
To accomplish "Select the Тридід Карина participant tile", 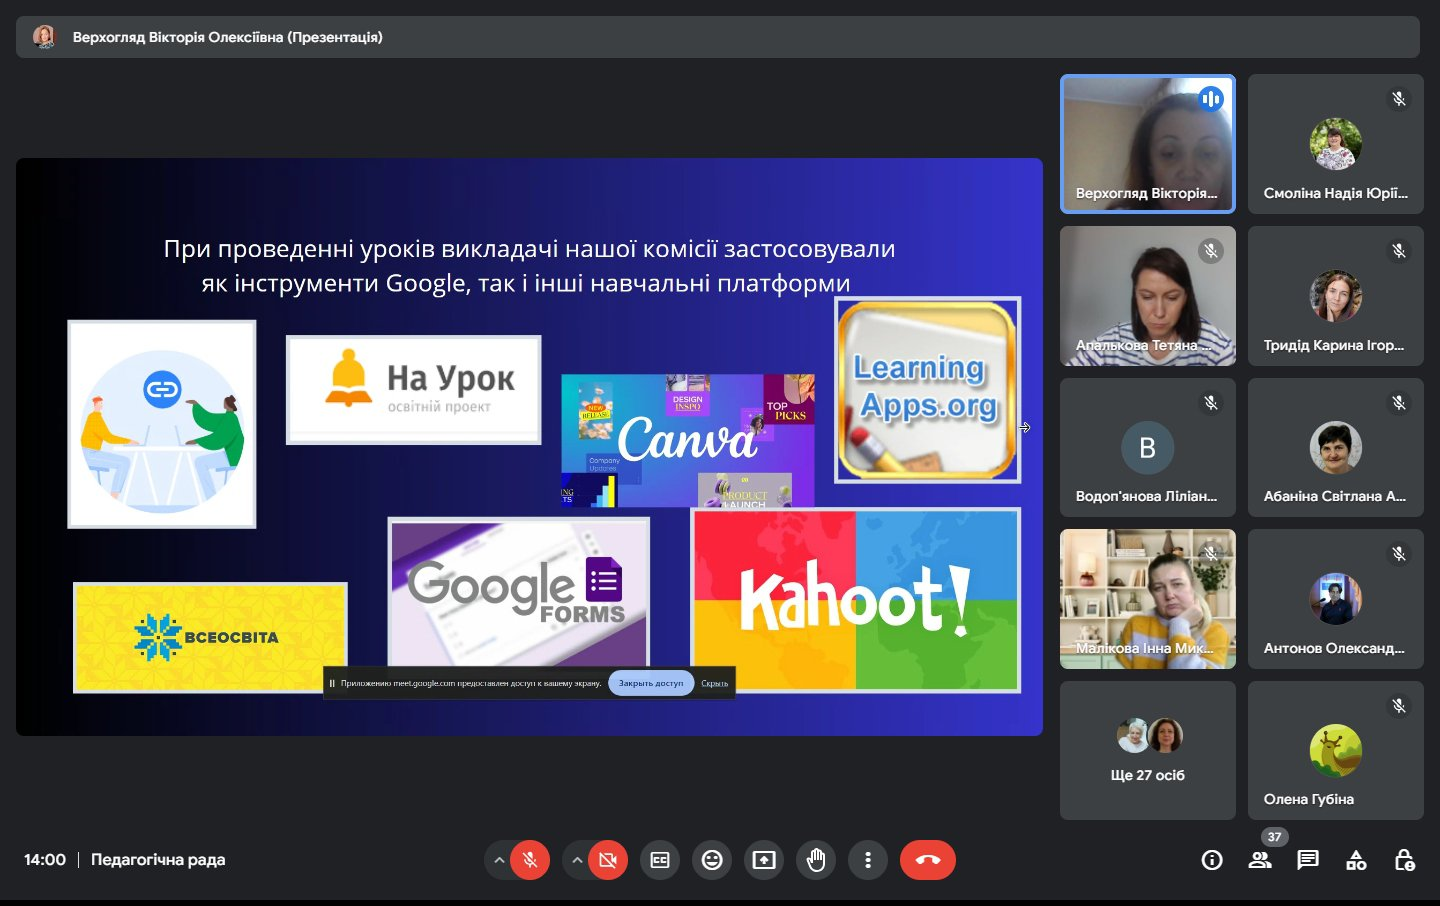I will click(1336, 296).
